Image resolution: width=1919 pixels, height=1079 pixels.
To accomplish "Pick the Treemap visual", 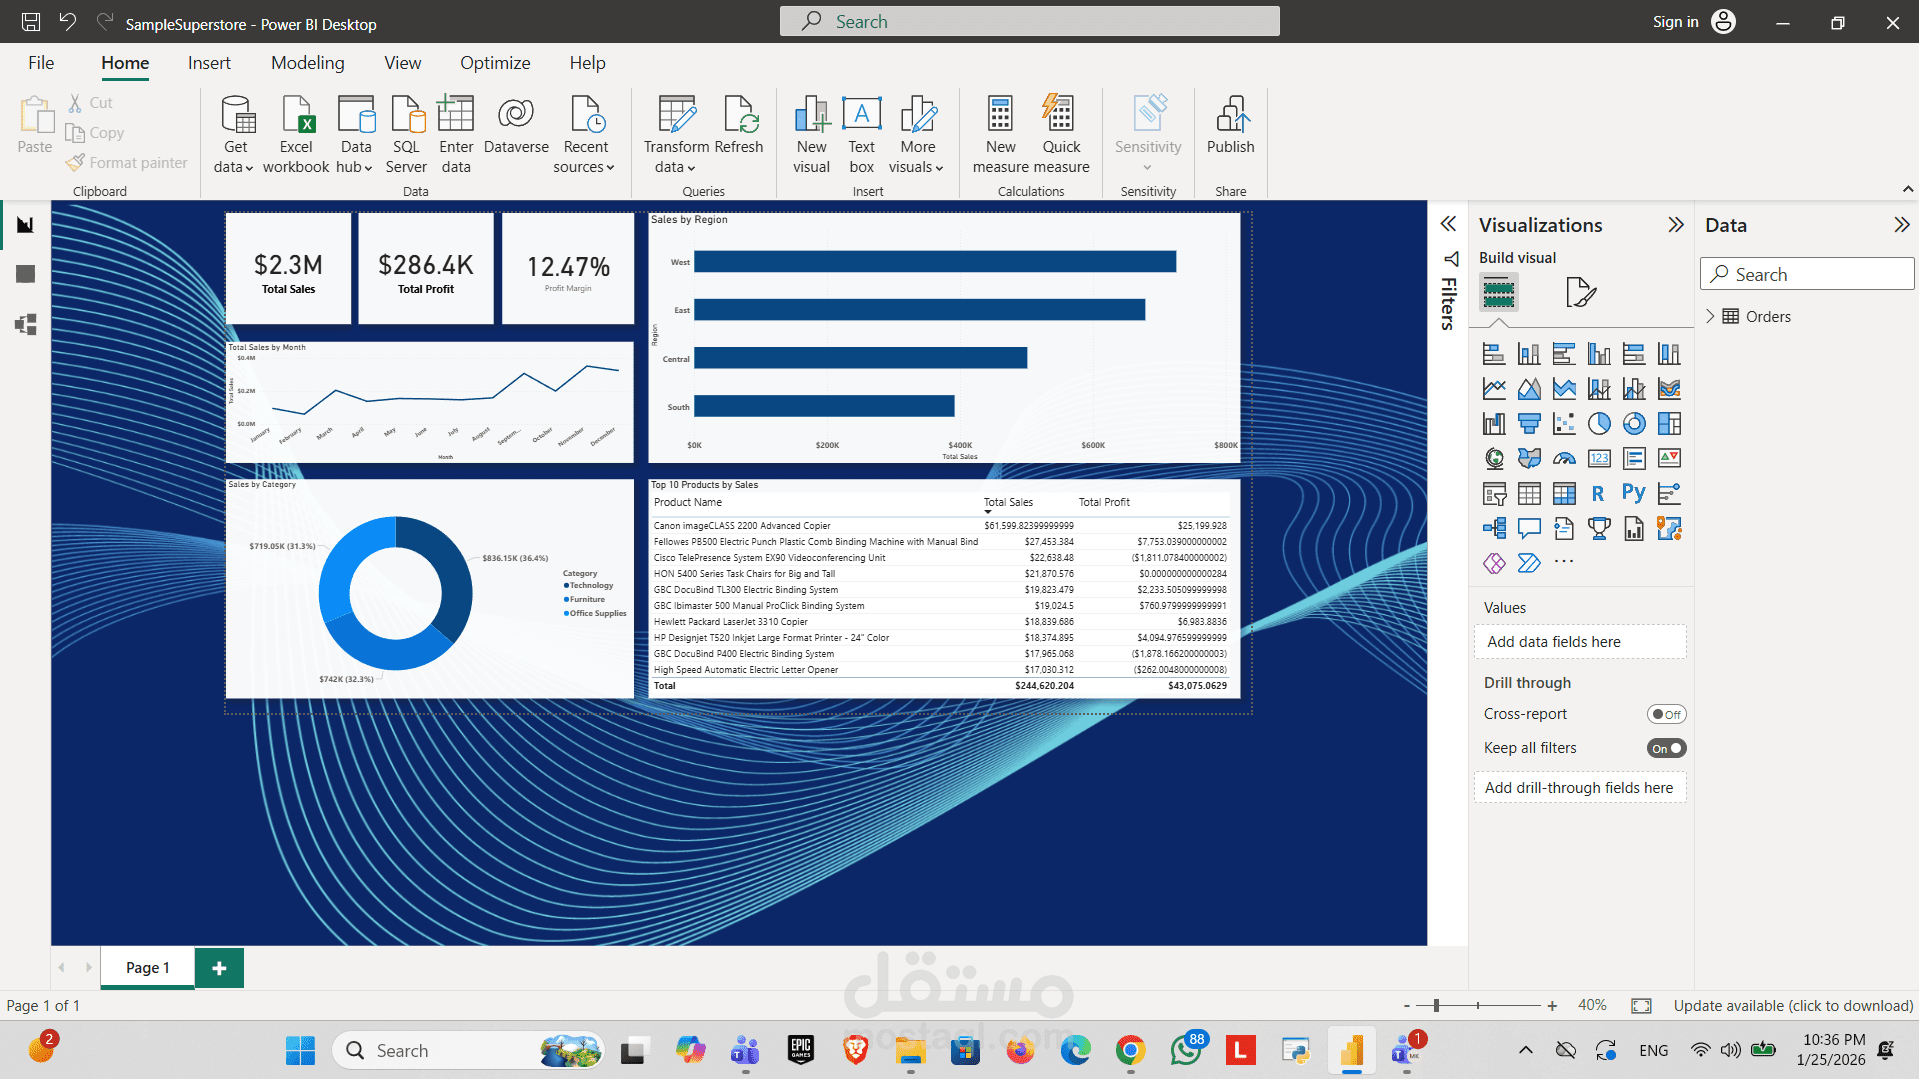I will 1669,424.
